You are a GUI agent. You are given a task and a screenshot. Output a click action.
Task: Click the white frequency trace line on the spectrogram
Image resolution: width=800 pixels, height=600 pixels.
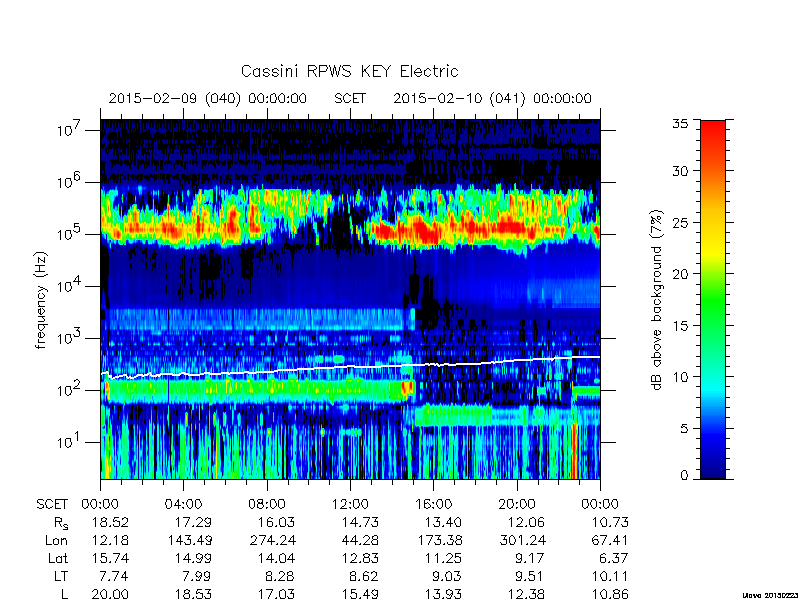350,366
